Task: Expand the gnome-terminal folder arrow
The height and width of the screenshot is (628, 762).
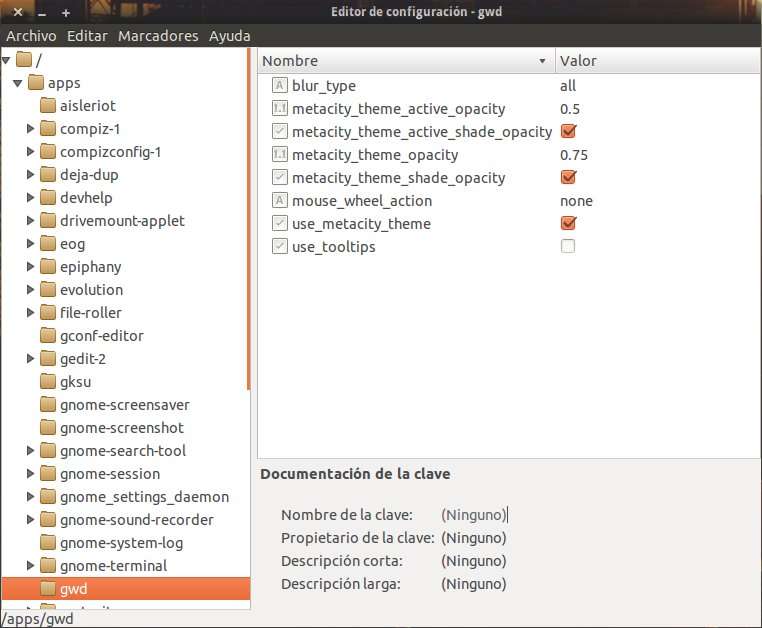Action: click(31, 566)
